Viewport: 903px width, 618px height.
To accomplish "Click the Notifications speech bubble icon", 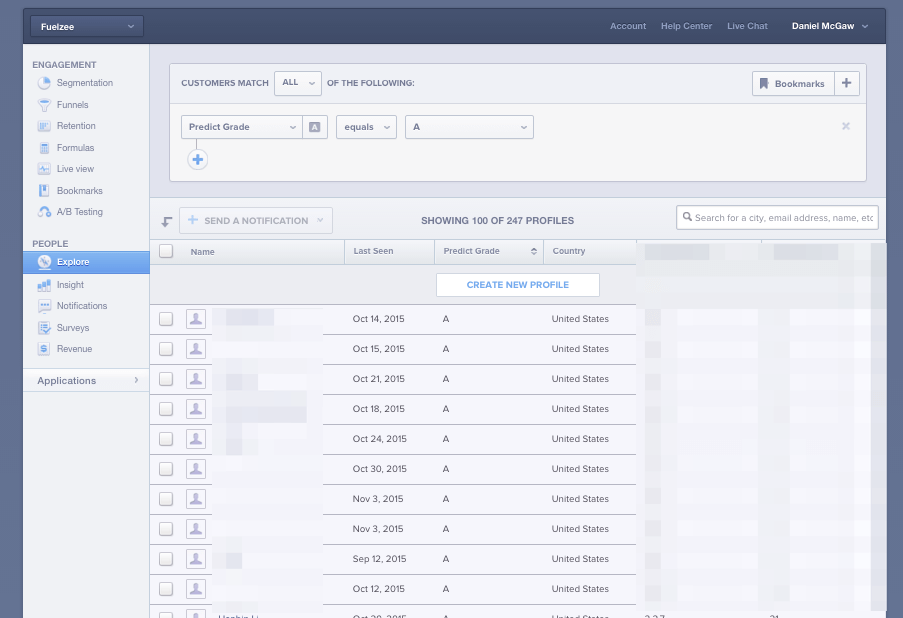I will (44, 306).
